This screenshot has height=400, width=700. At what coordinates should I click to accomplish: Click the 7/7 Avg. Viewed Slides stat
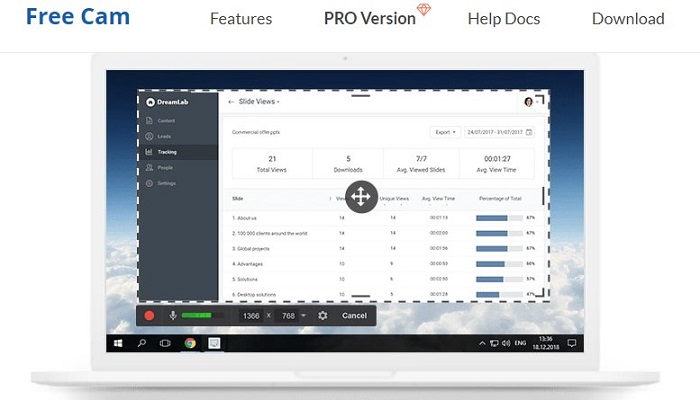tap(421, 164)
